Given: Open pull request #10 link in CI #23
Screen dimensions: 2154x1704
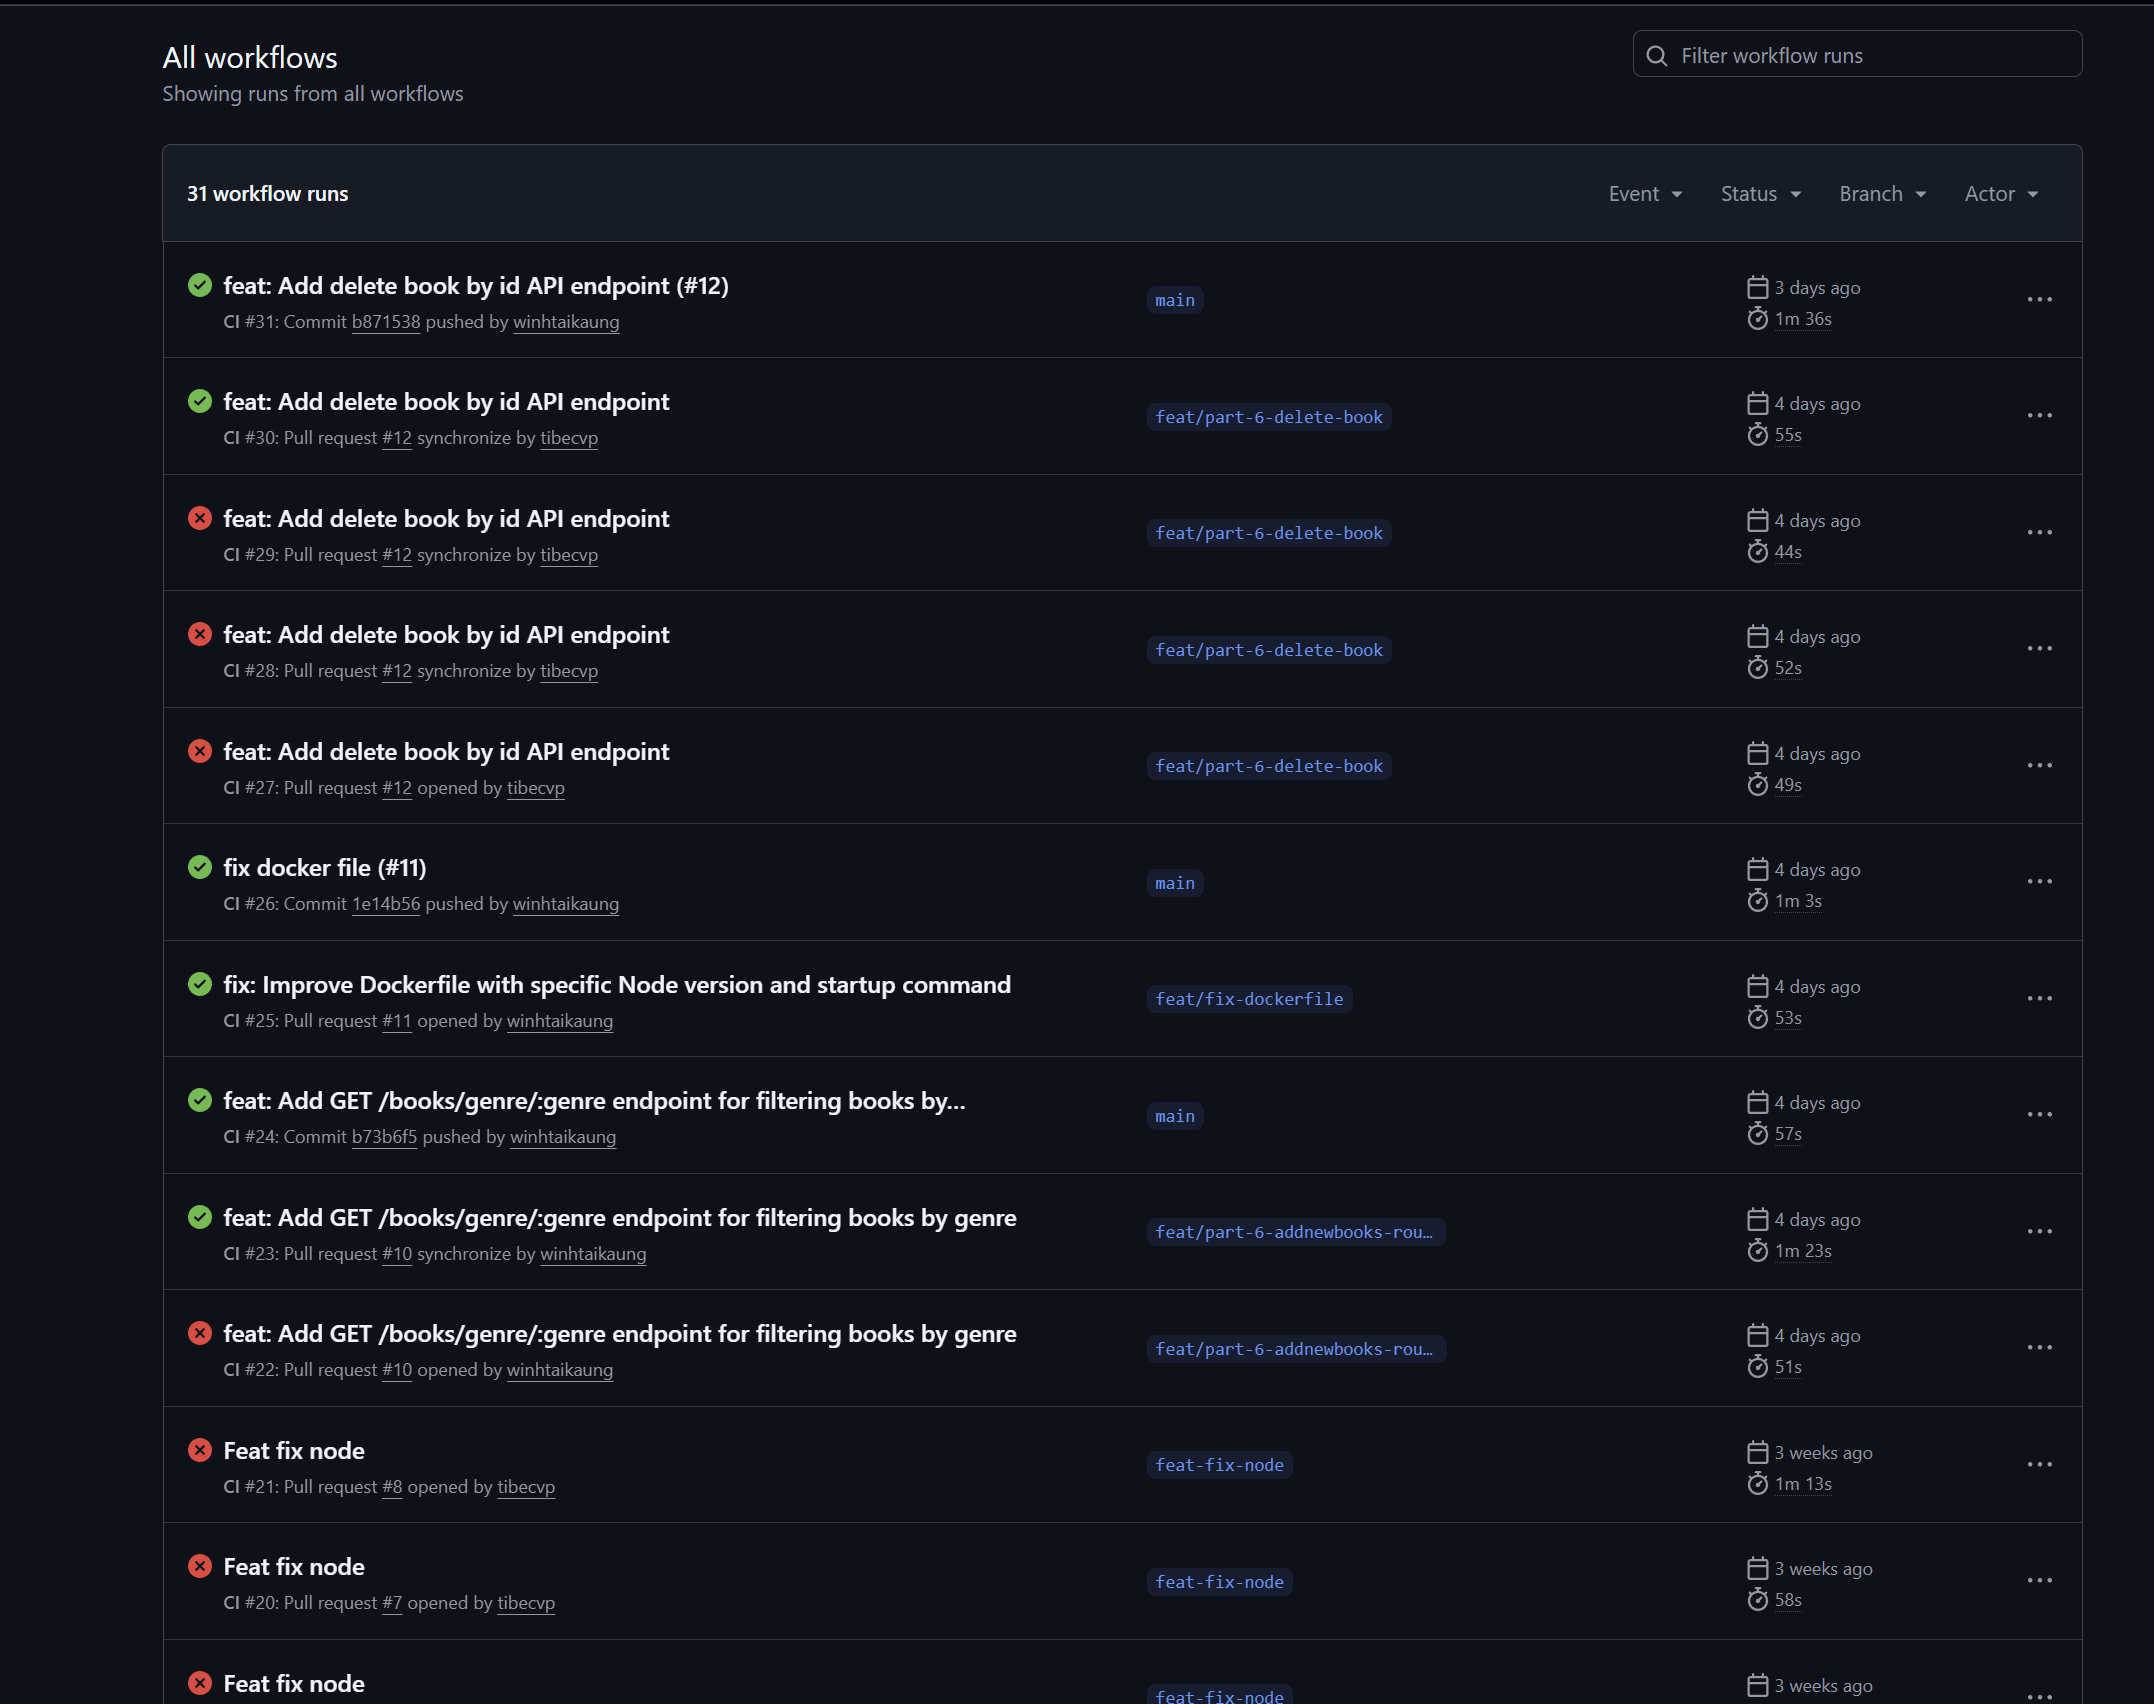Looking at the screenshot, I should 397,1254.
